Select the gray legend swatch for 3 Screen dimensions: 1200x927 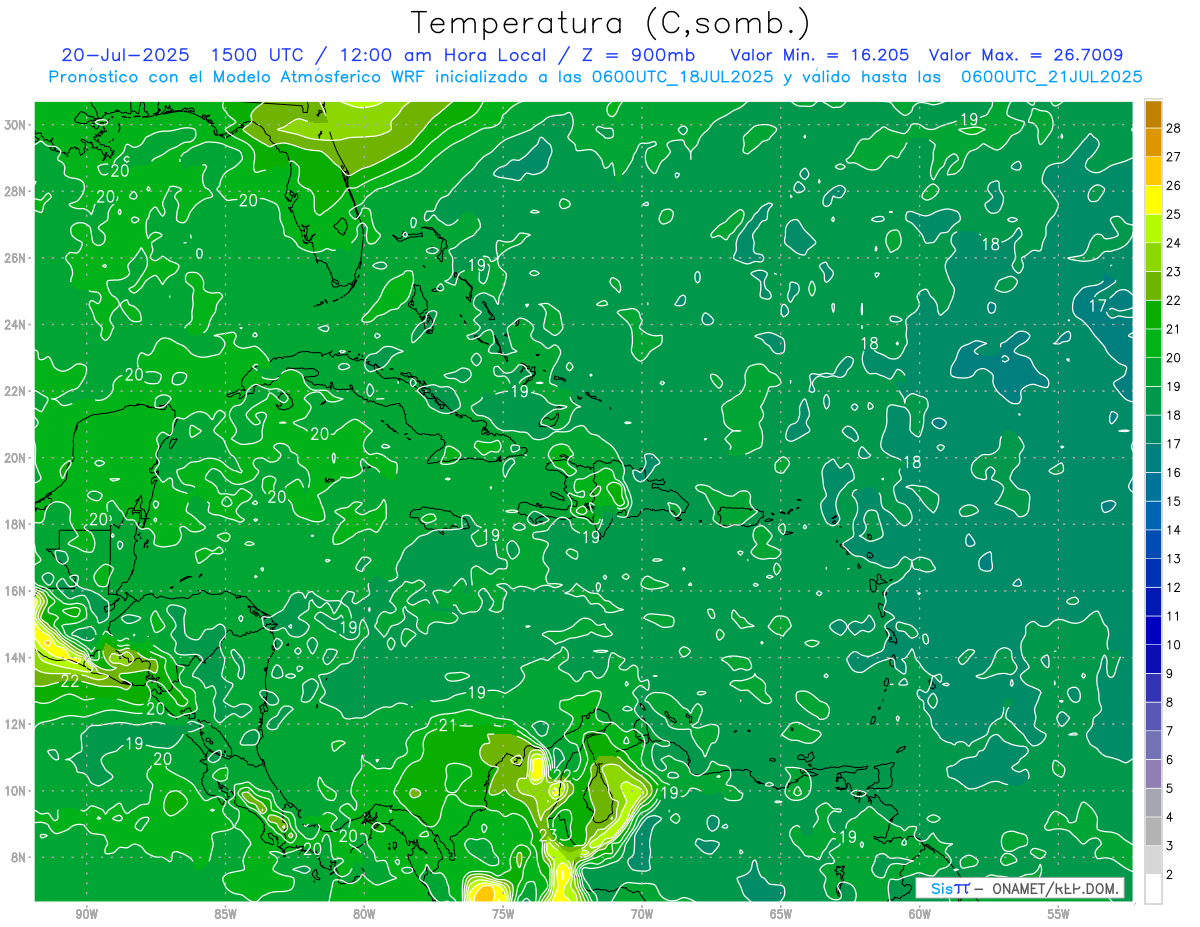point(1153,832)
